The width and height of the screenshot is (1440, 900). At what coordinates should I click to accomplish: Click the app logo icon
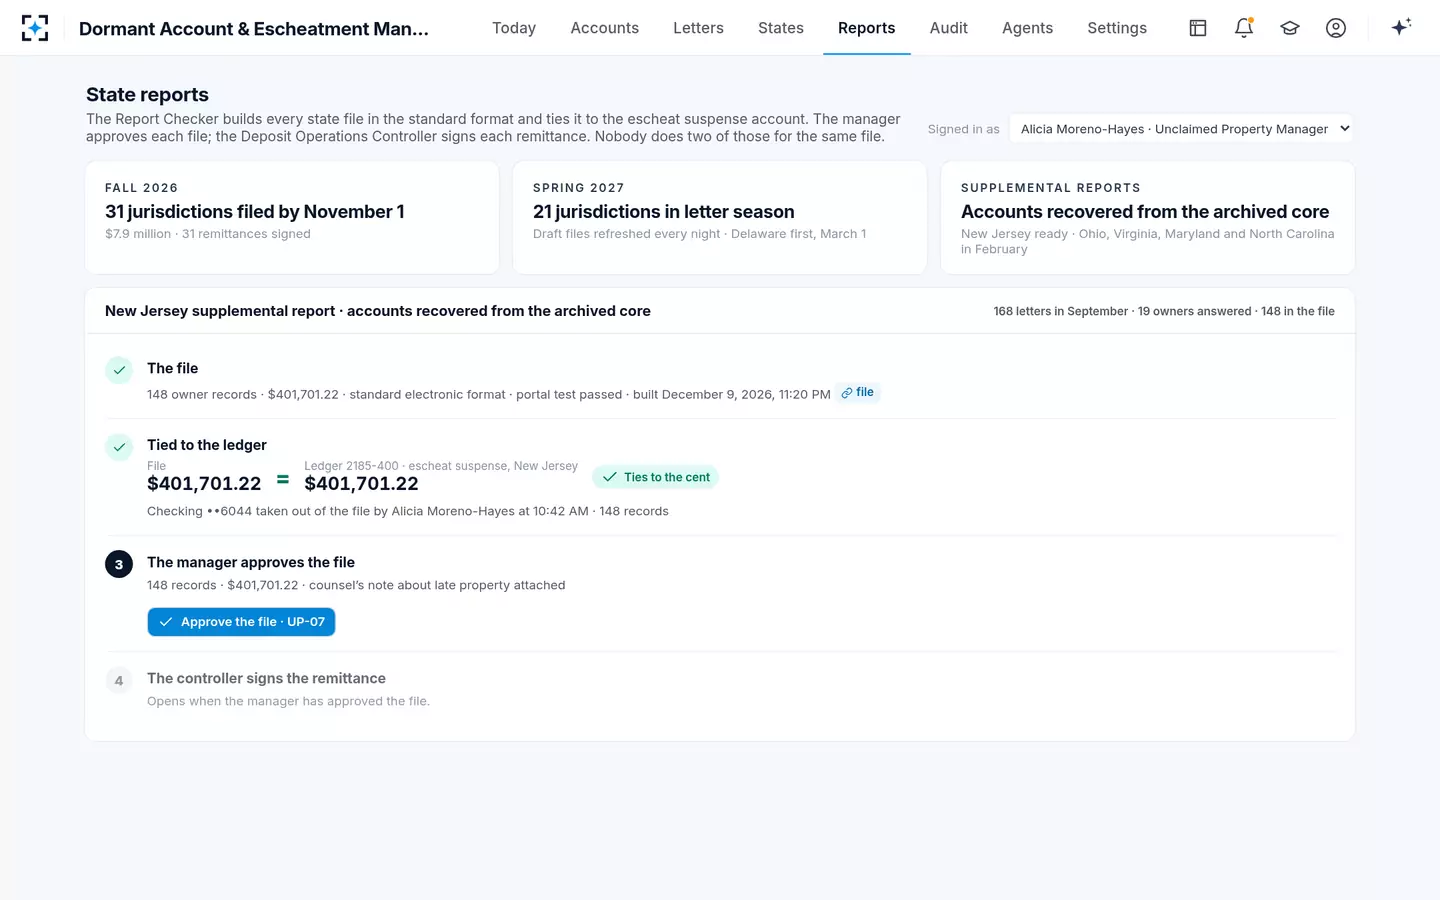(x=35, y=28)
